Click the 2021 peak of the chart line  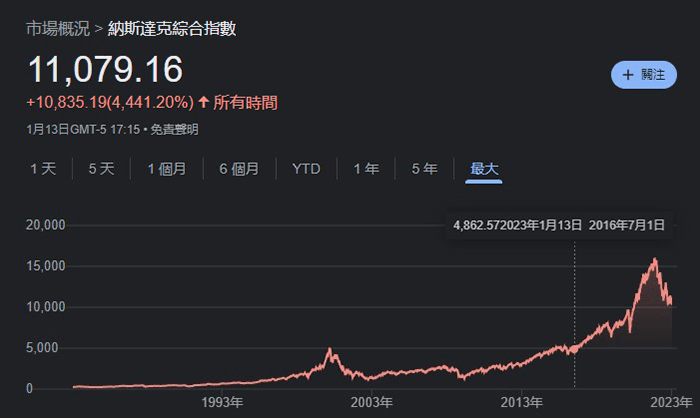[655, 259]
